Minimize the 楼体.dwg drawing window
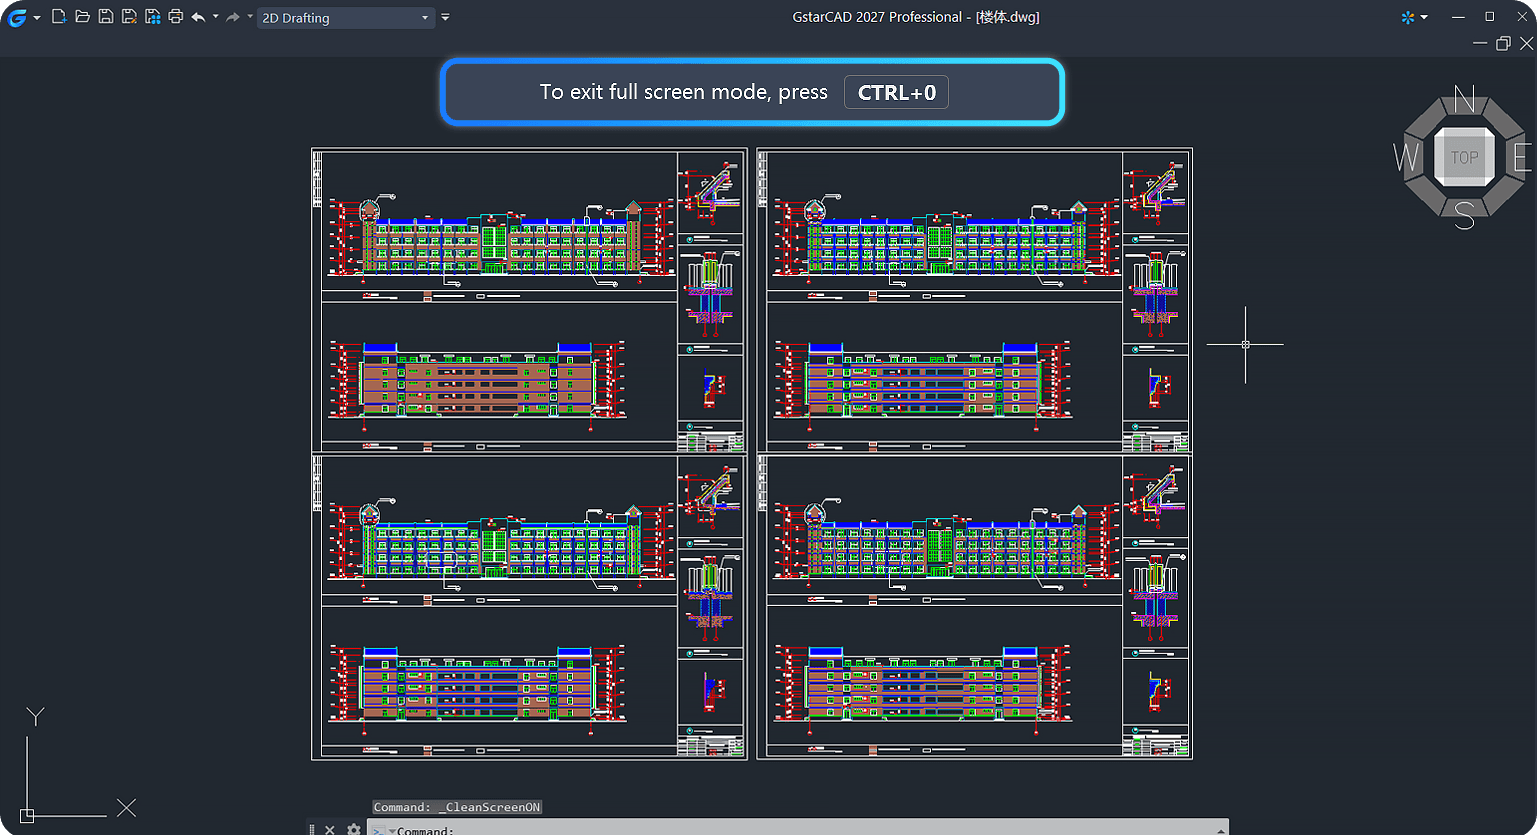Image resolution: width=1540 pixels, height=835 pixels. (x=1480, y=44)
